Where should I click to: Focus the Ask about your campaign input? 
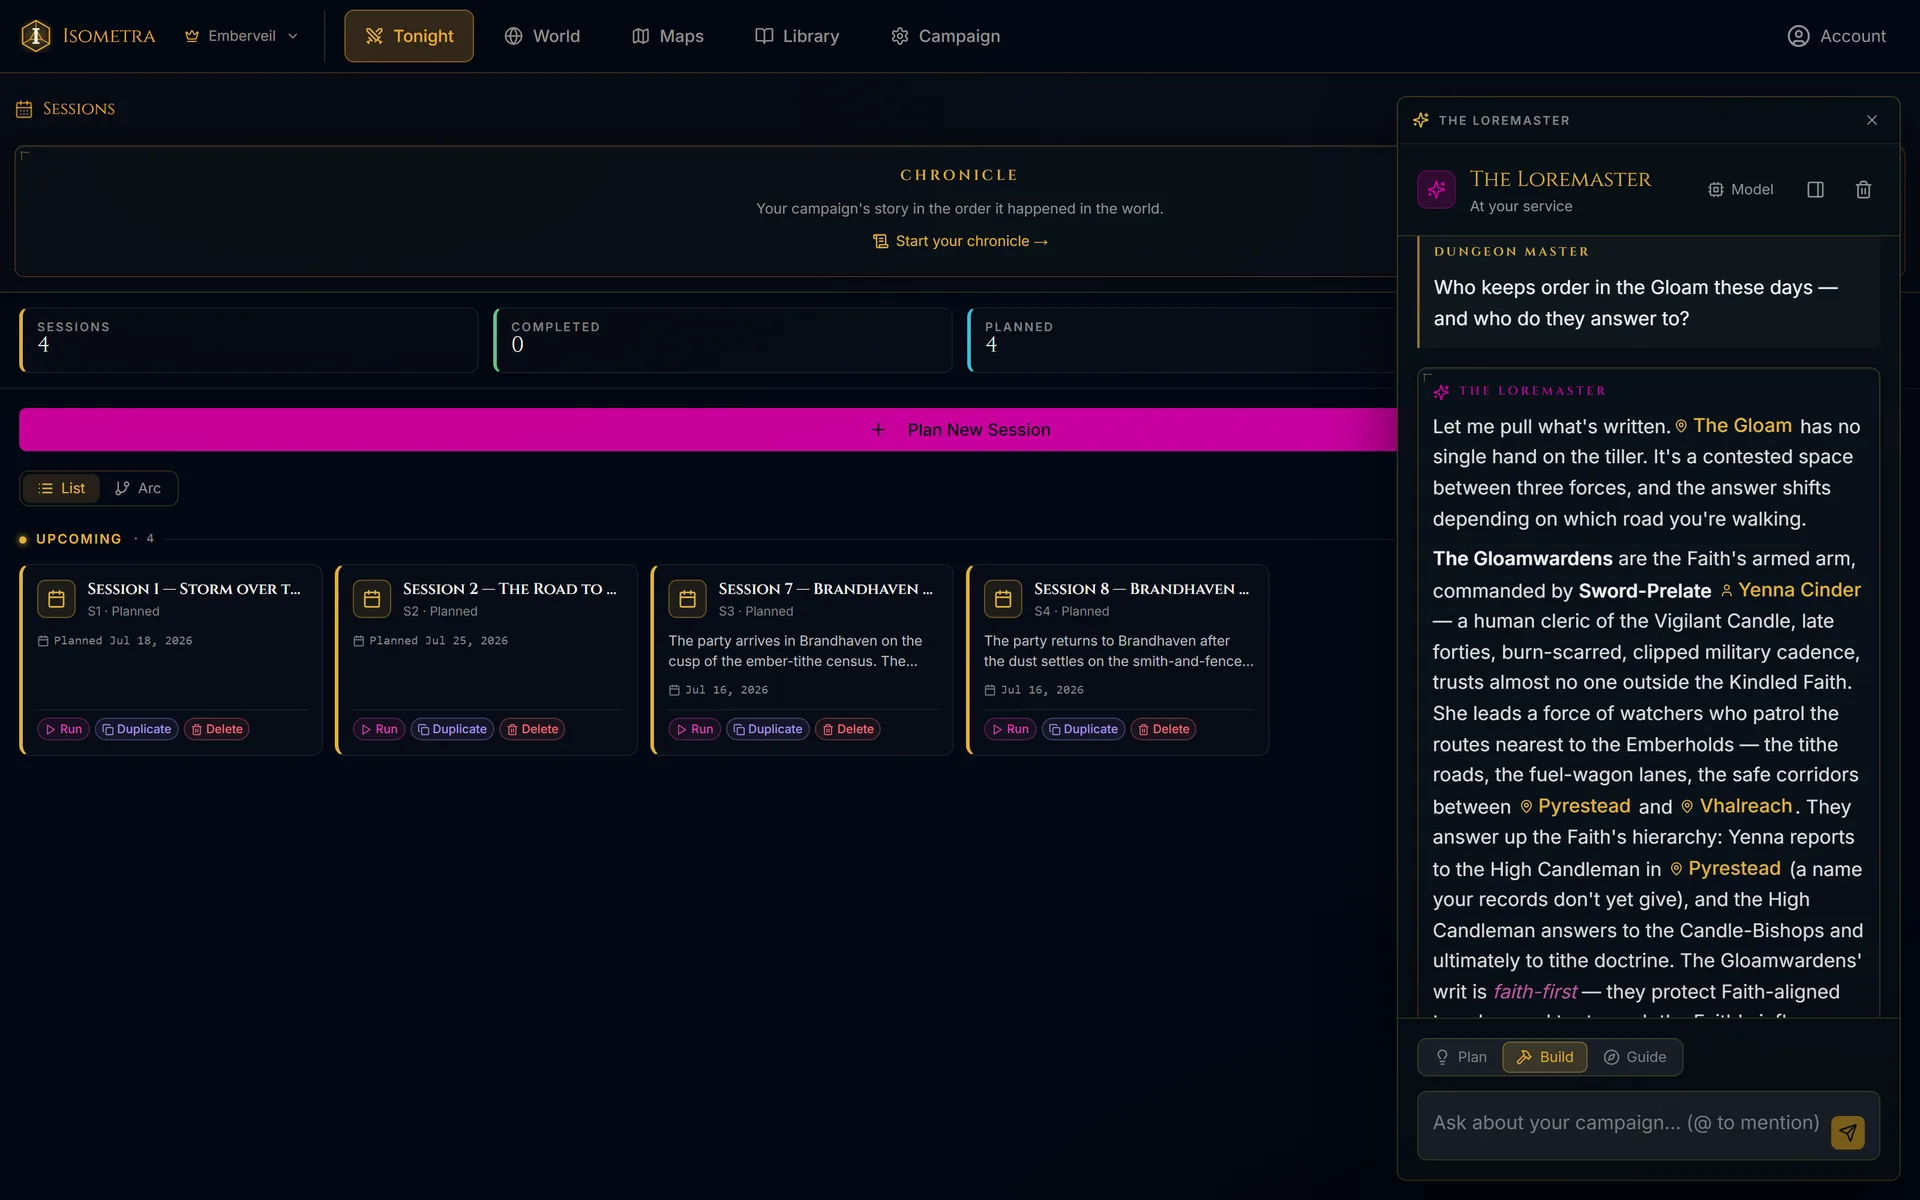tap(1625, 1123)
